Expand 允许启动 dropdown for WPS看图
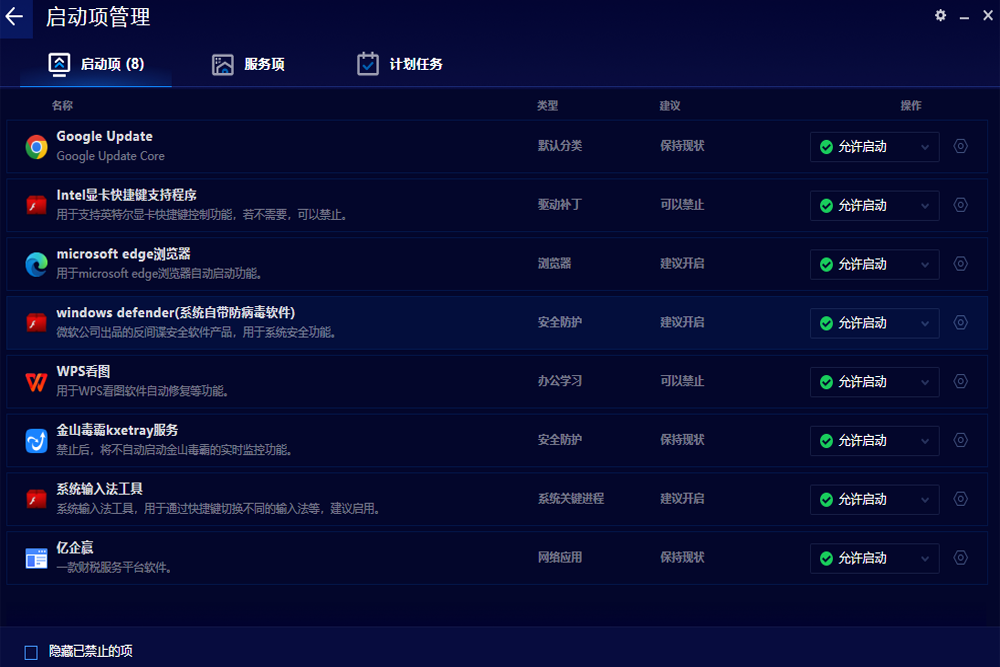1000x667 pixels. pyautogui.click(x=874, y=382)
